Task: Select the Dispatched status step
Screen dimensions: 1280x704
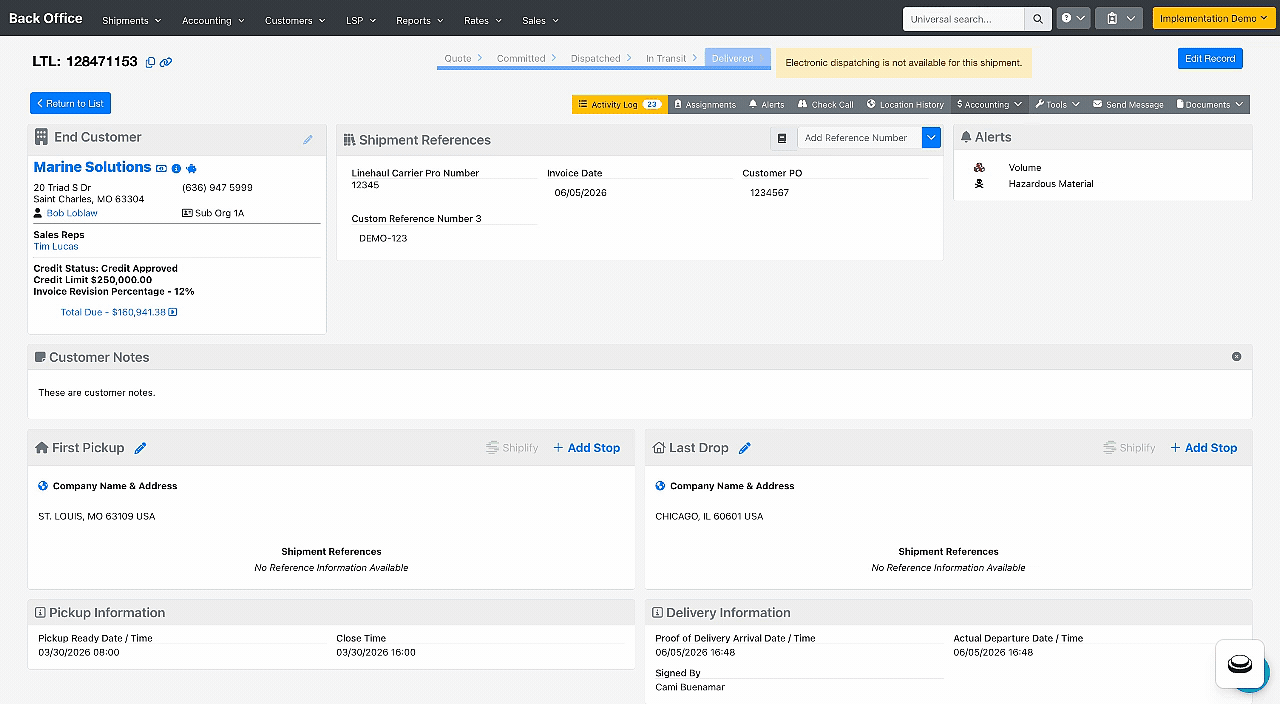Action: [x=596, y=58]
